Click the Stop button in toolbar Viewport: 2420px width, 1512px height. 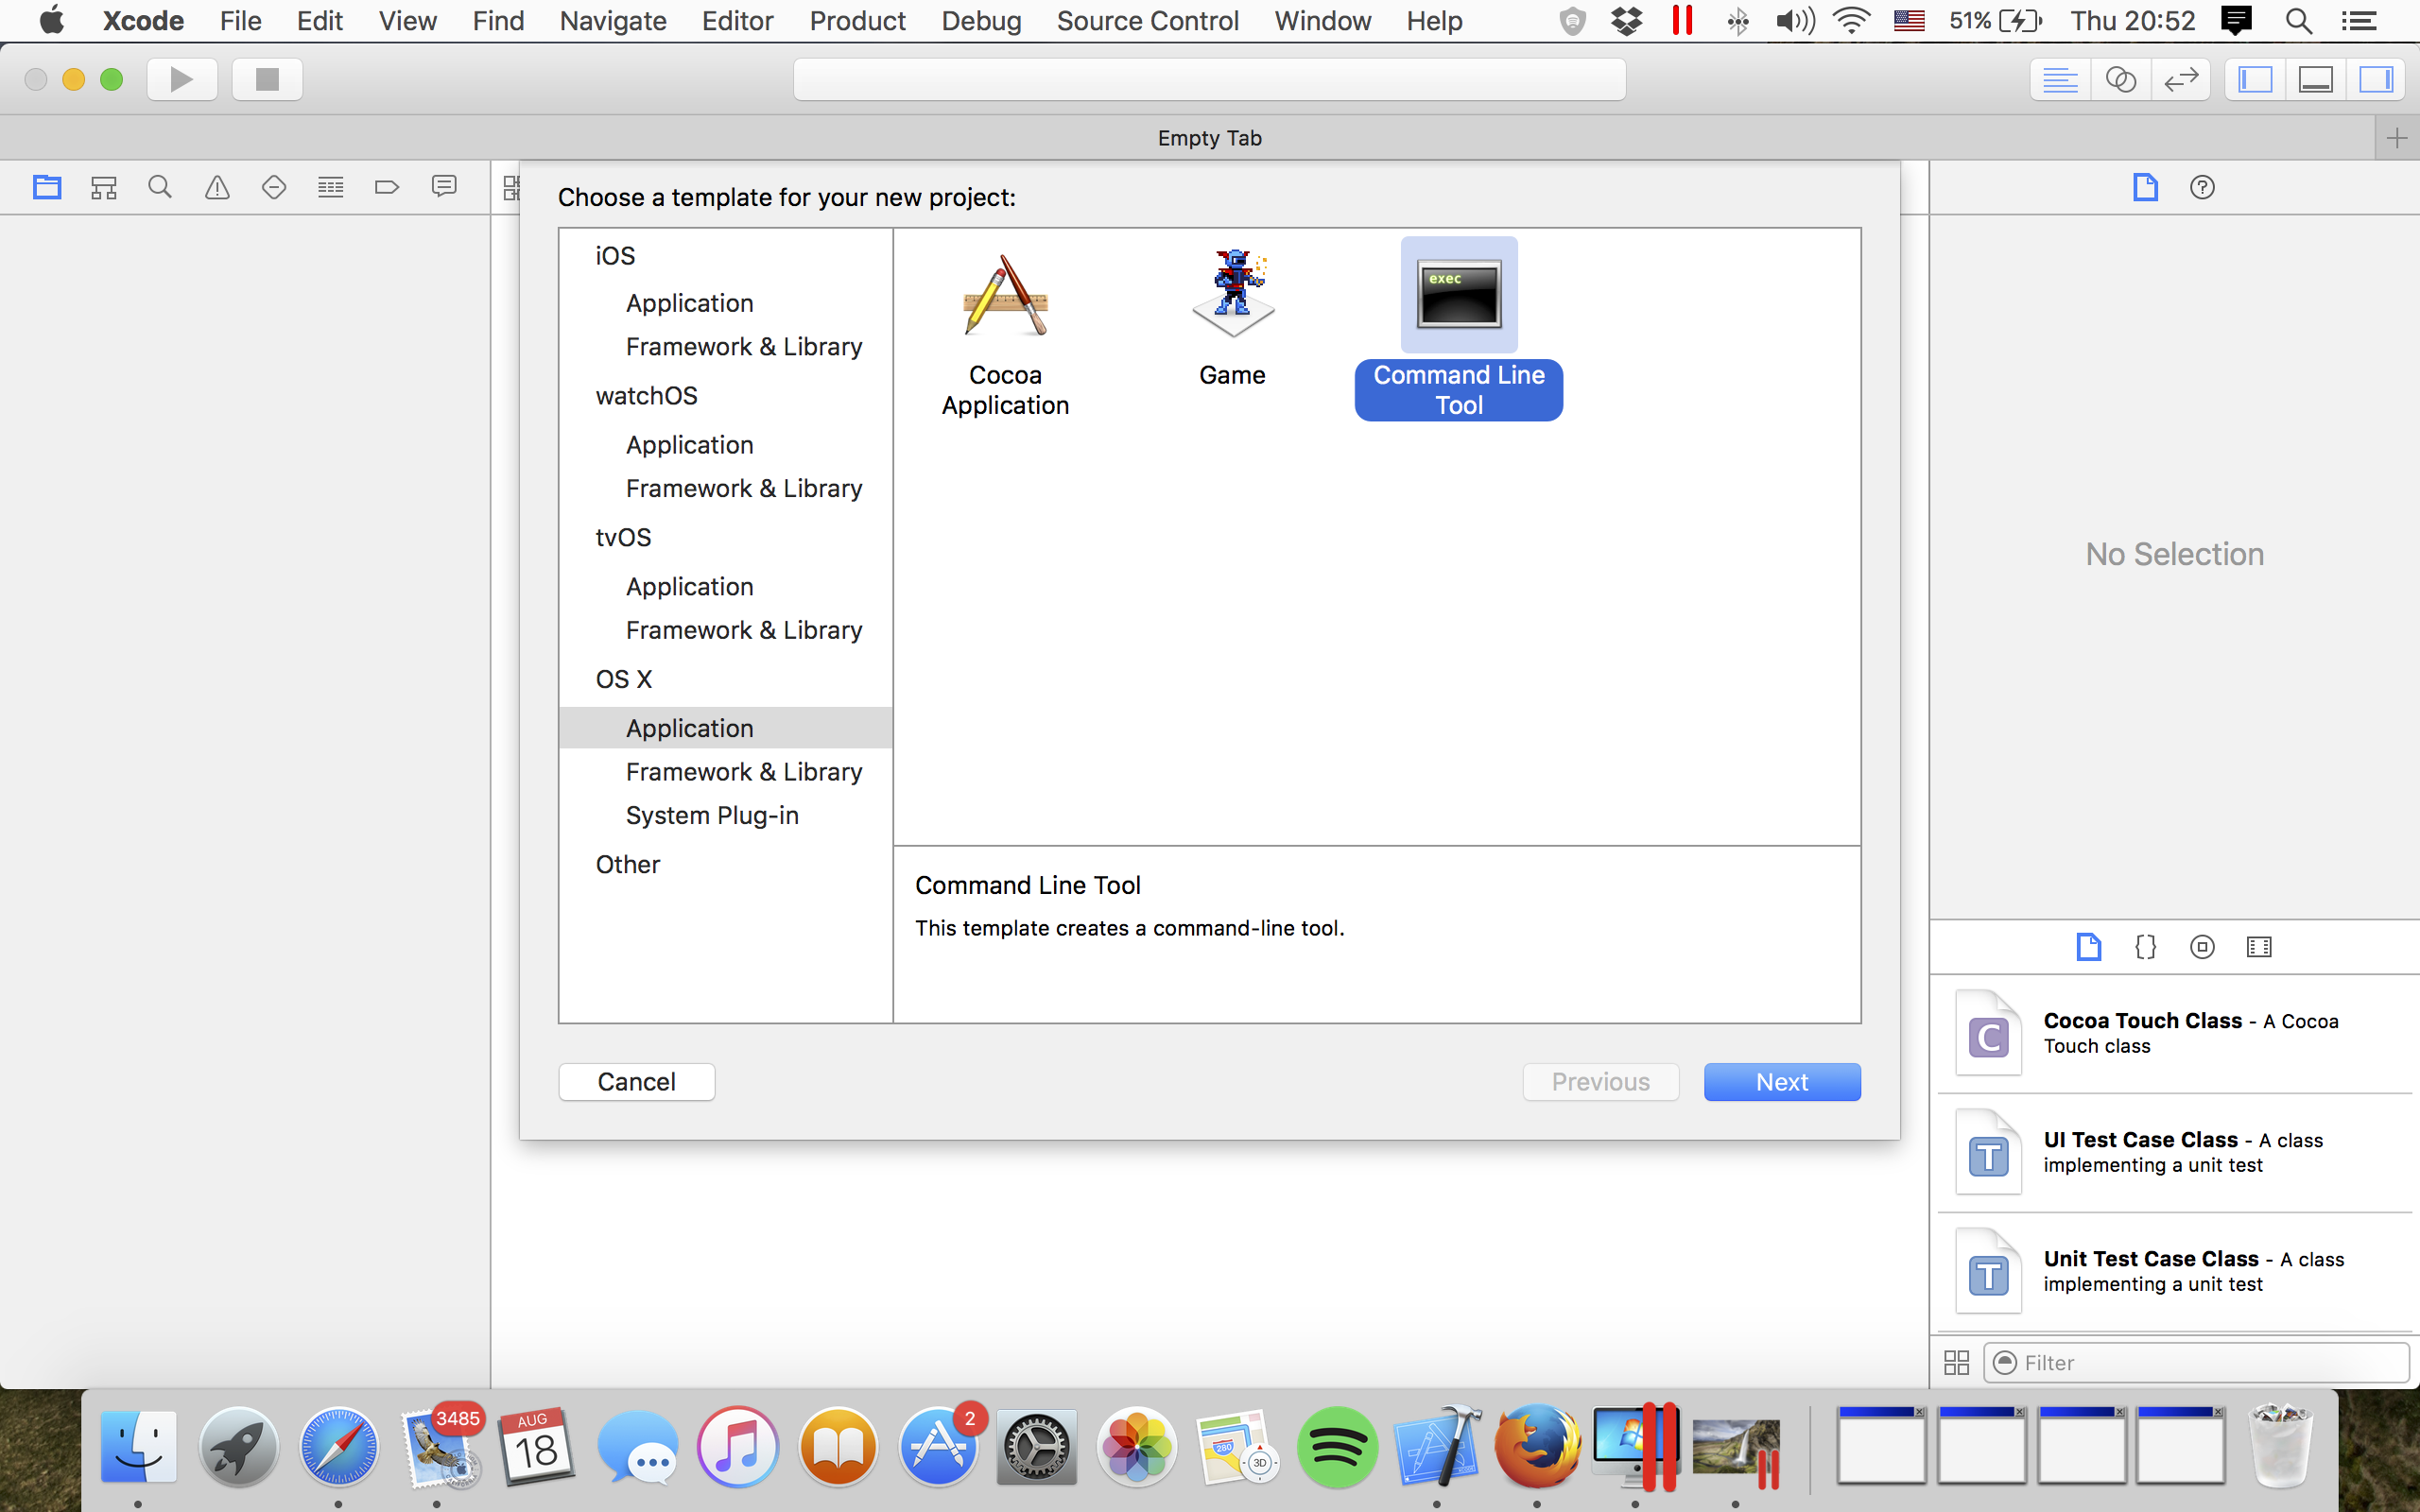267,79
